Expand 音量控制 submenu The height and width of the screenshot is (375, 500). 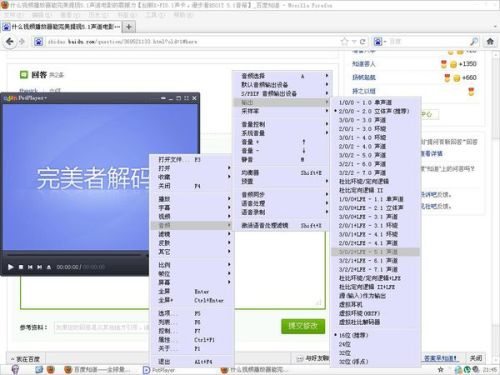point(282,124)
